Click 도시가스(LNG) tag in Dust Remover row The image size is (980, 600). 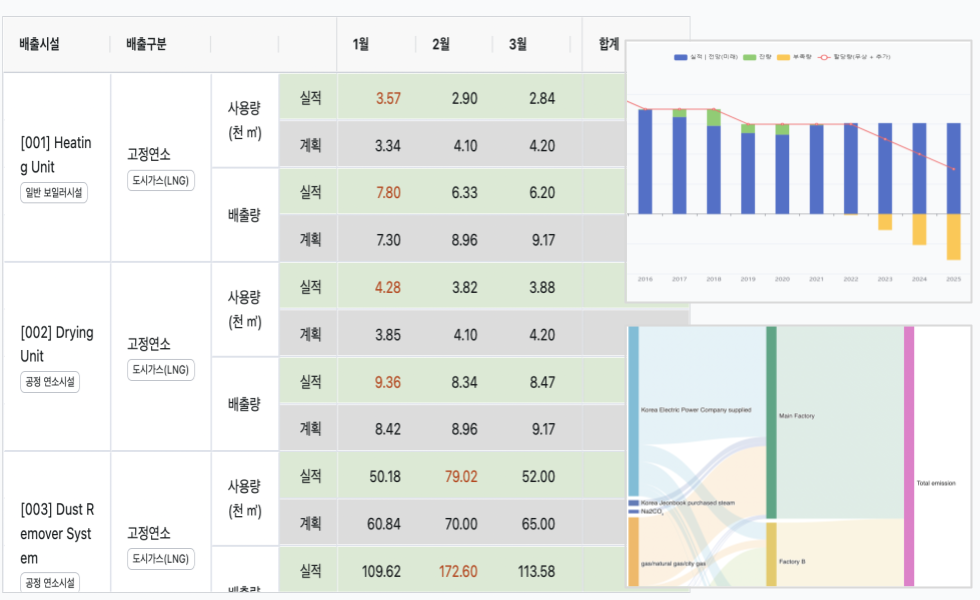[161, 559]
